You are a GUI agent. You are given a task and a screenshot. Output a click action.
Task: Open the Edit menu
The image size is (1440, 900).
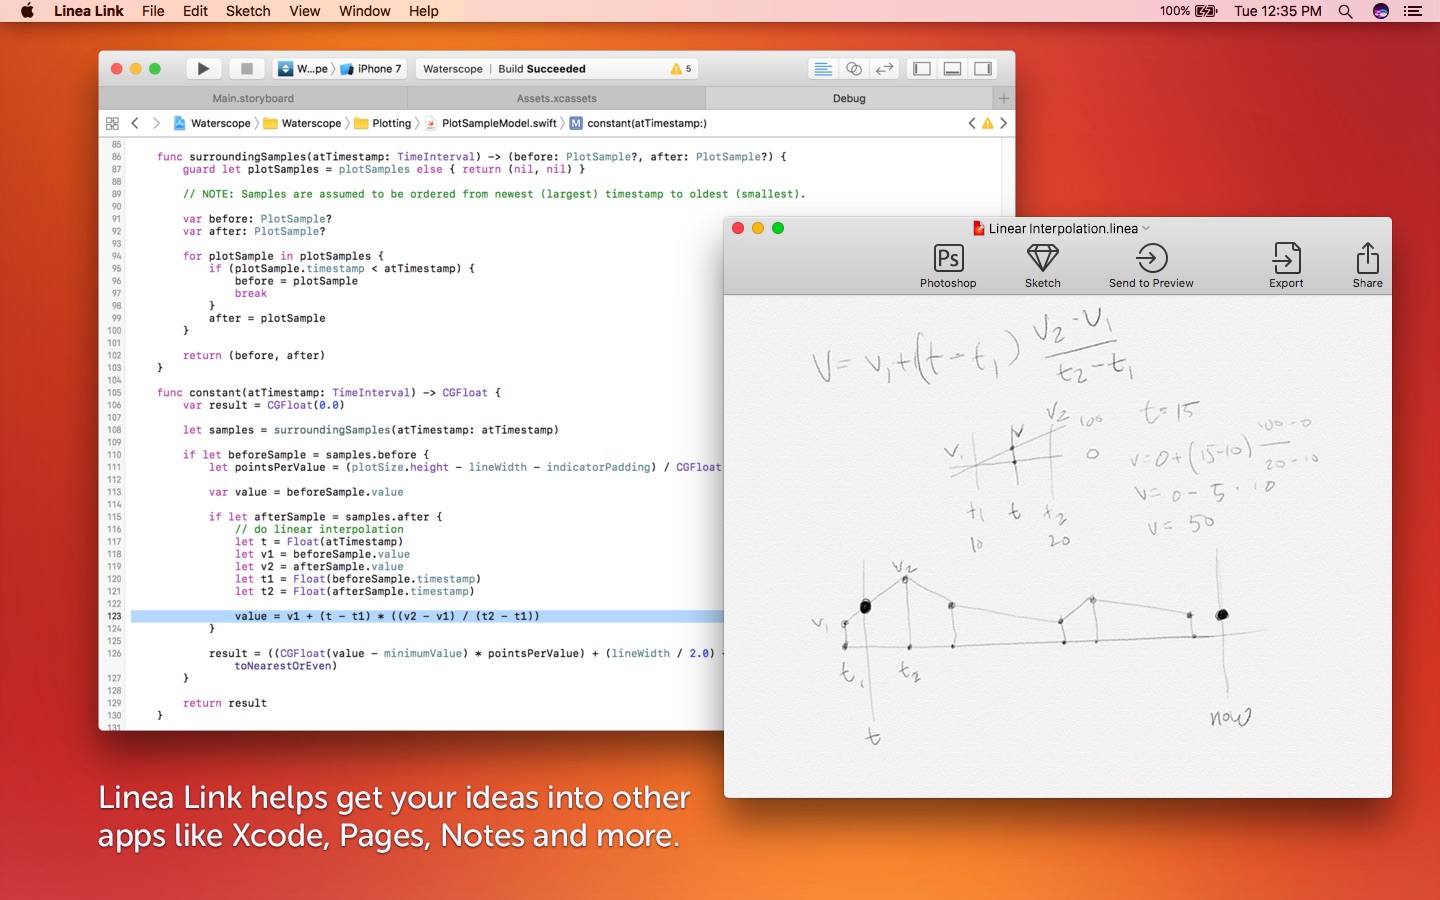(x=195, y=11)
